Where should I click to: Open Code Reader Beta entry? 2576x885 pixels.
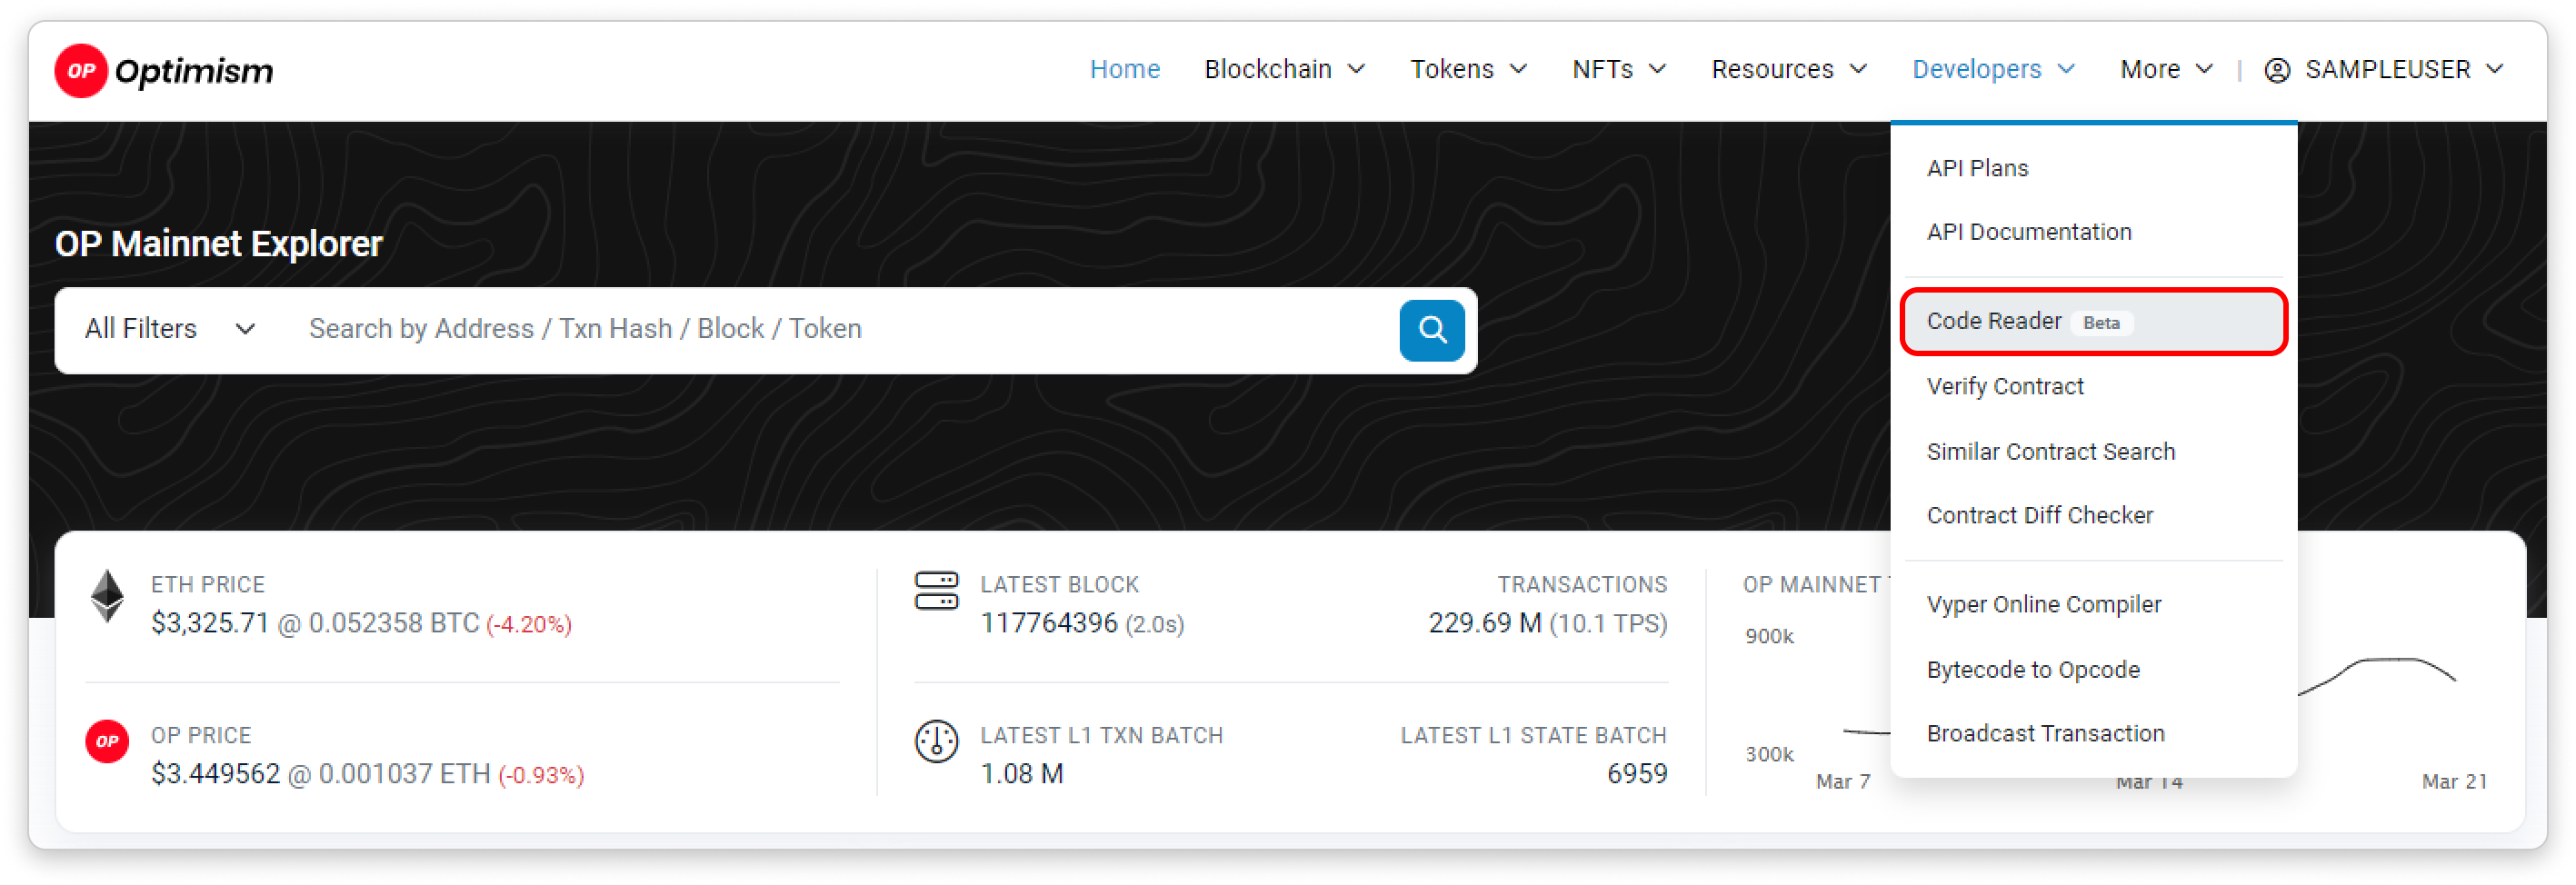point(2093,322)
